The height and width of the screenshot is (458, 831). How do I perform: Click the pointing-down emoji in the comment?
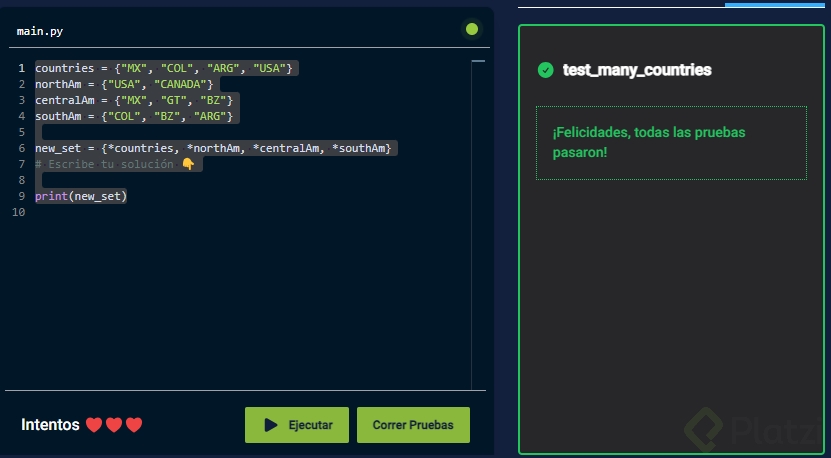pyautogui.click(x=188, y=164)
